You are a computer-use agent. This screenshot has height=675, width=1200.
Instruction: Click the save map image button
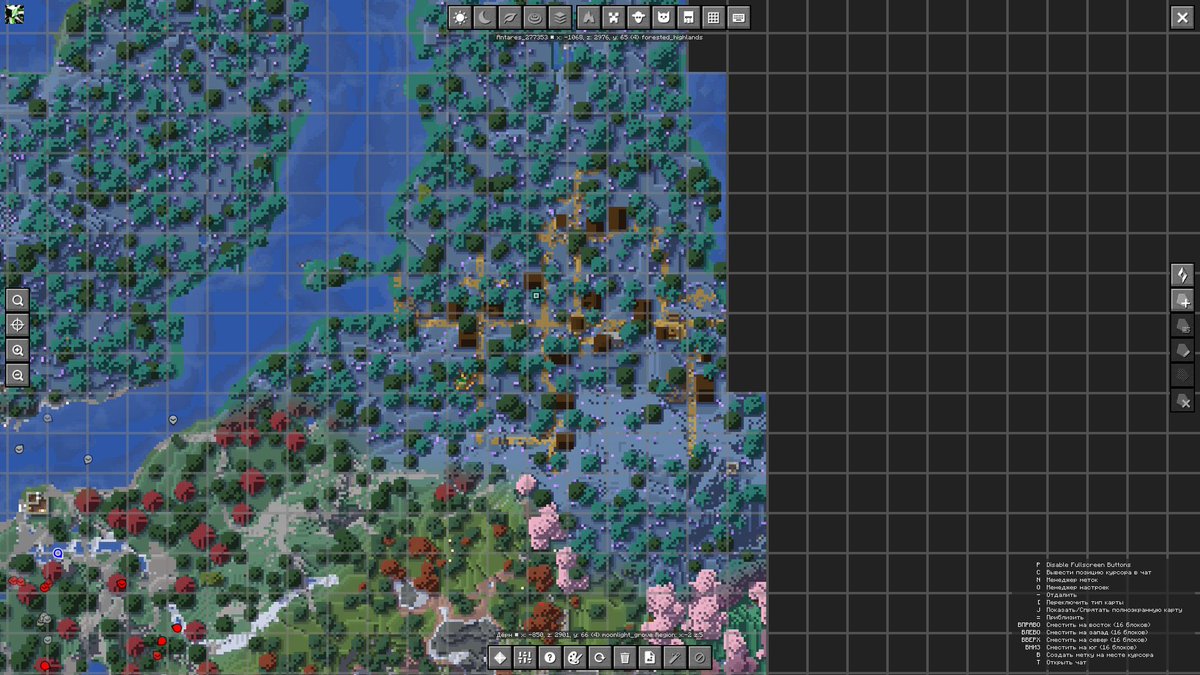click(650, 657)
